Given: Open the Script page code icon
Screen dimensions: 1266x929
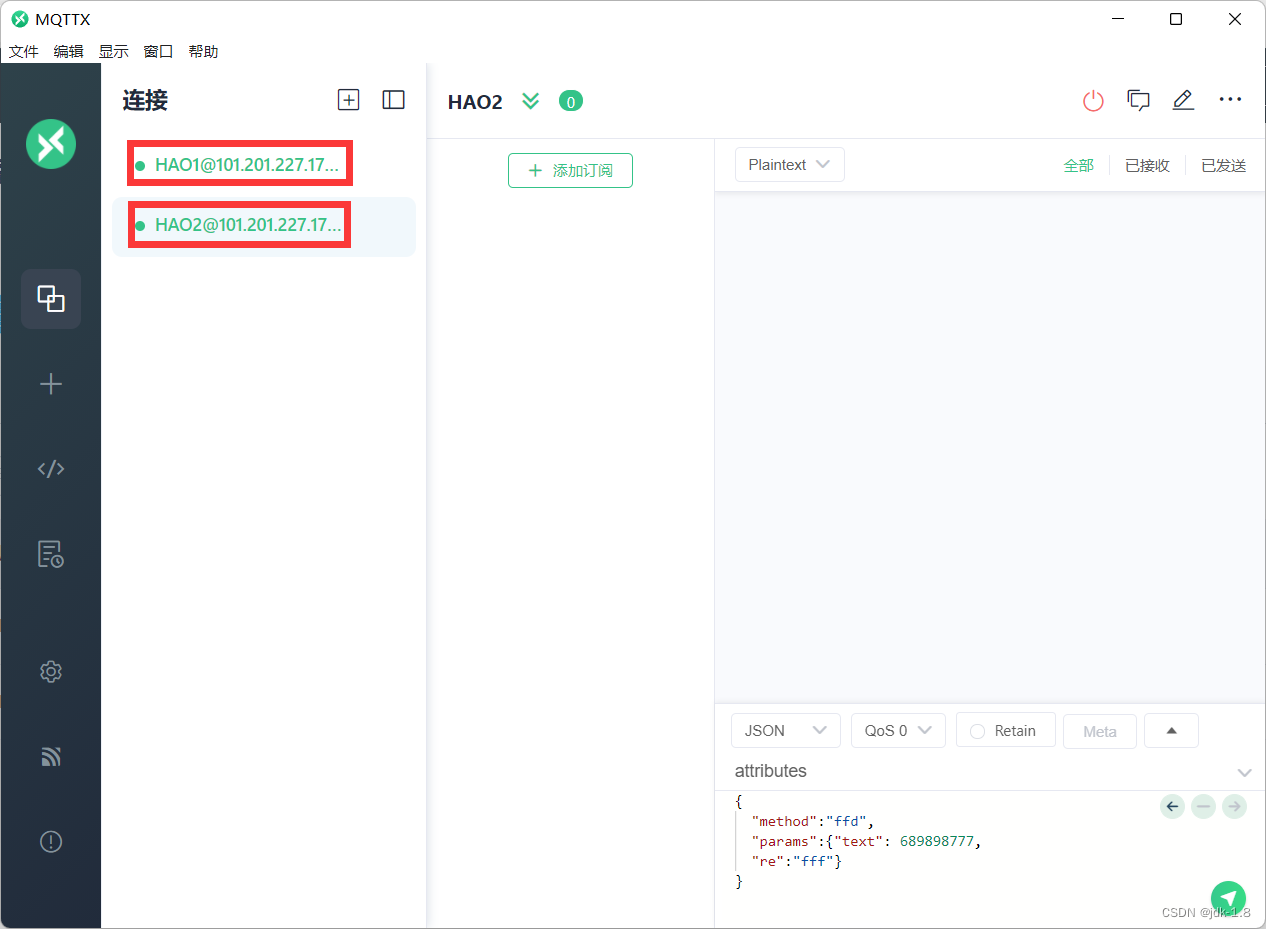Looking at the screenshot, I should [51, 469].
